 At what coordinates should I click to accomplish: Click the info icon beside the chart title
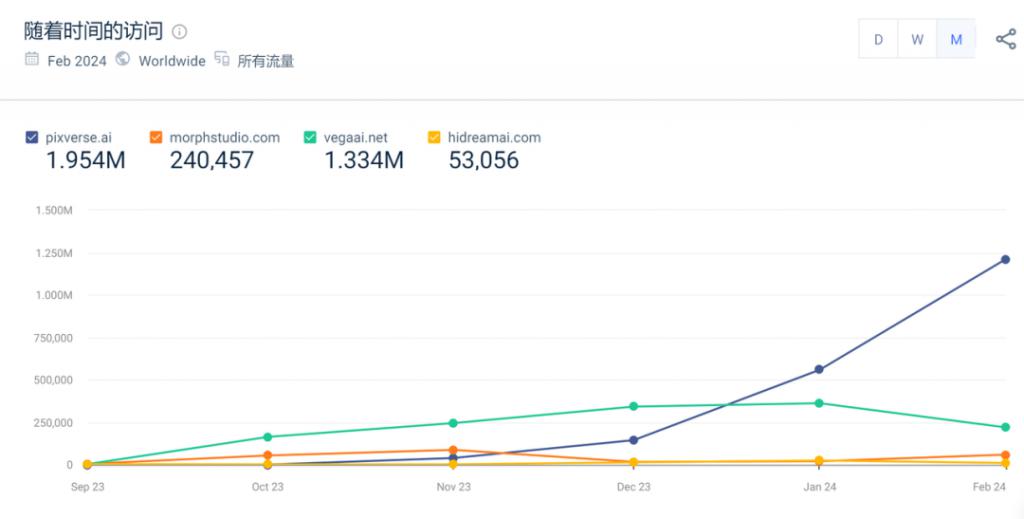pyautogui.click(x=179, y=31)
